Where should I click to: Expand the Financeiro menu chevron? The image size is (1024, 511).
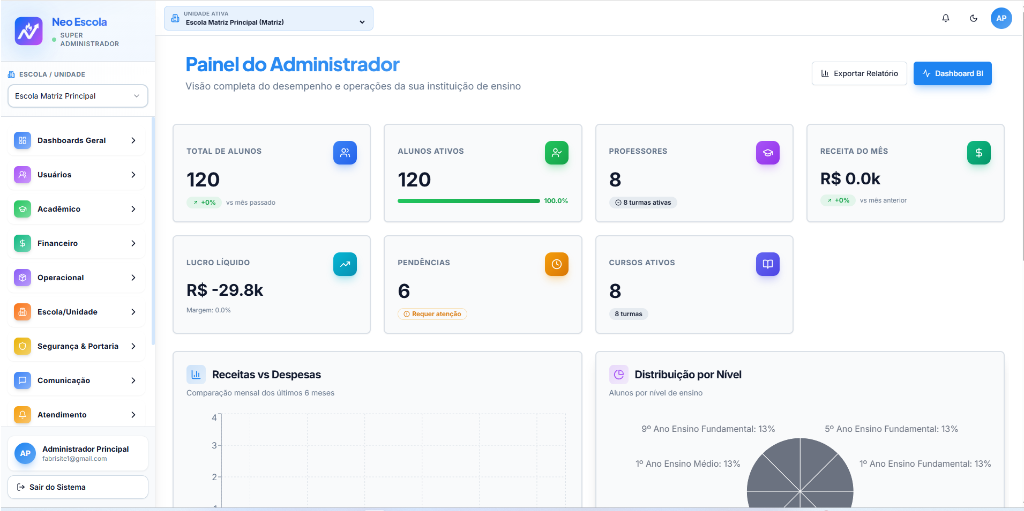(x=133, y=243)
